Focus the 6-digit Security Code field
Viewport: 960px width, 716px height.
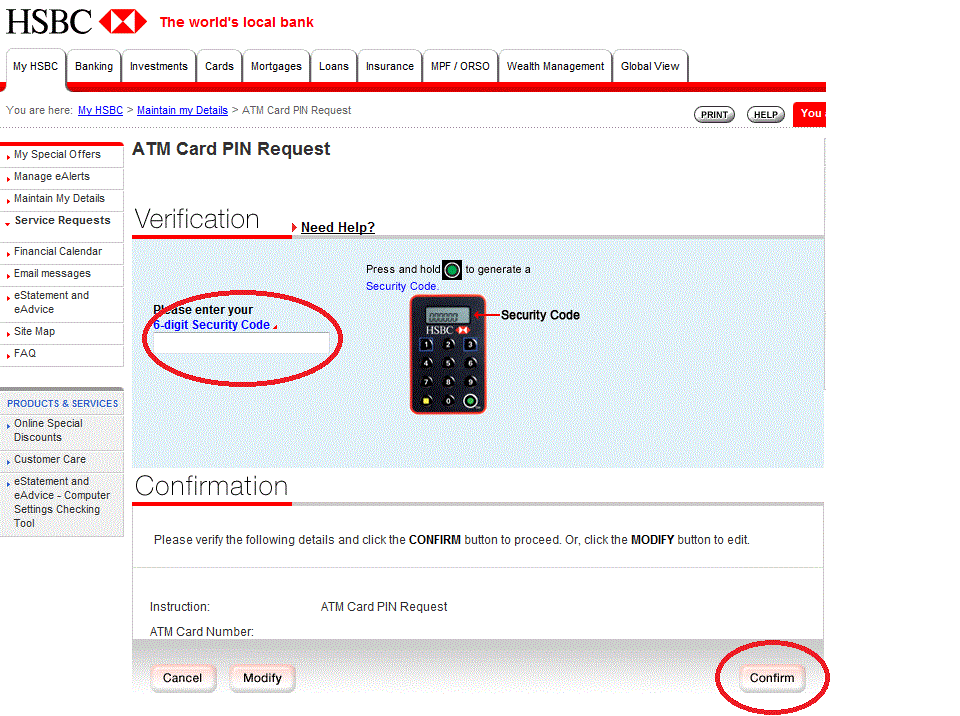pos(241,342)
